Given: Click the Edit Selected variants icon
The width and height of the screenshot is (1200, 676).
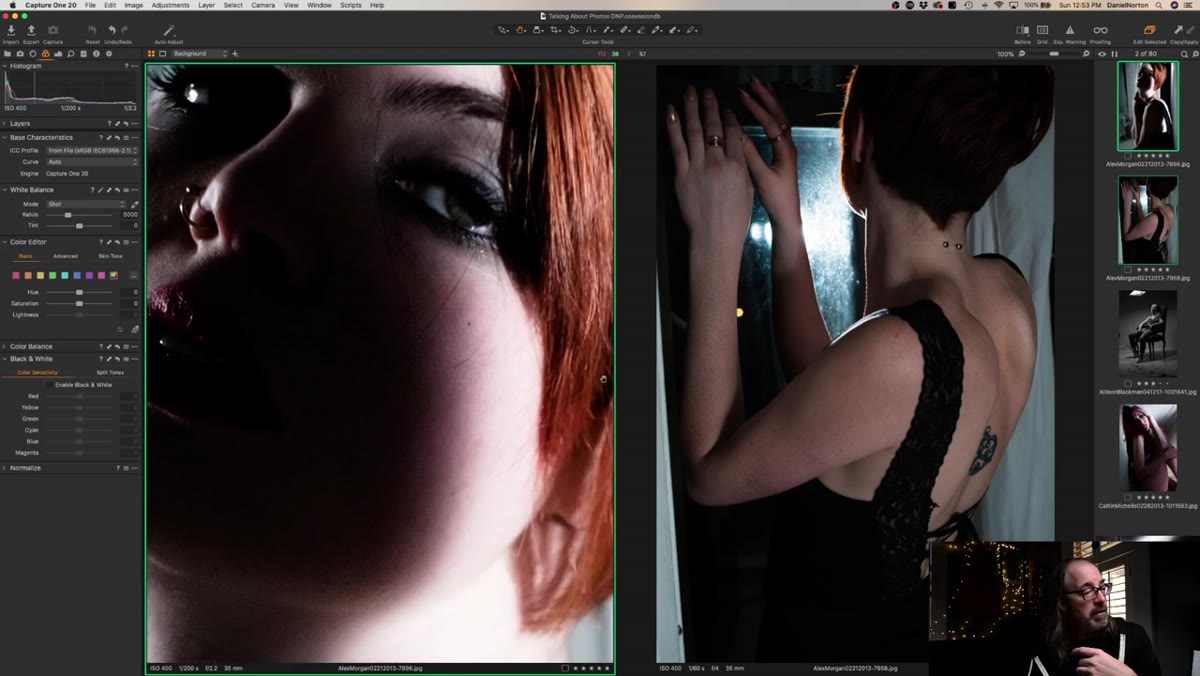Looking at the screenshot, I should point(1149,31).
